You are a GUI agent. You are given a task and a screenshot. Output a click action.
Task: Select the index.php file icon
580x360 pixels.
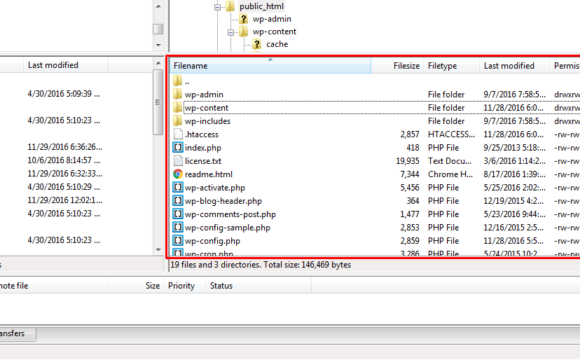click(x=178, y=147)
